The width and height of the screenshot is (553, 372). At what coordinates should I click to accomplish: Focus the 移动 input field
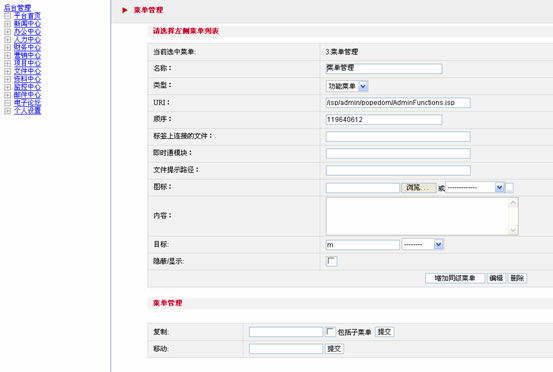(x=286, y=349)
